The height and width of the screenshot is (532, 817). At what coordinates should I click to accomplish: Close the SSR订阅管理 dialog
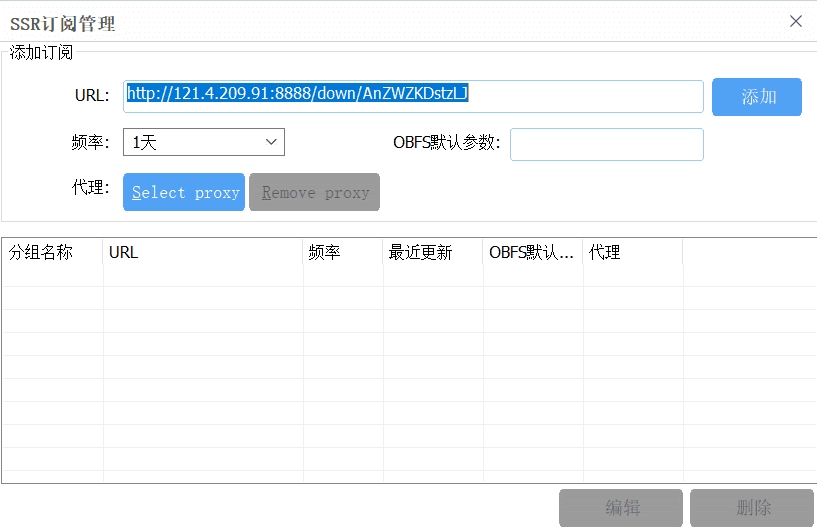click(796, 21)
